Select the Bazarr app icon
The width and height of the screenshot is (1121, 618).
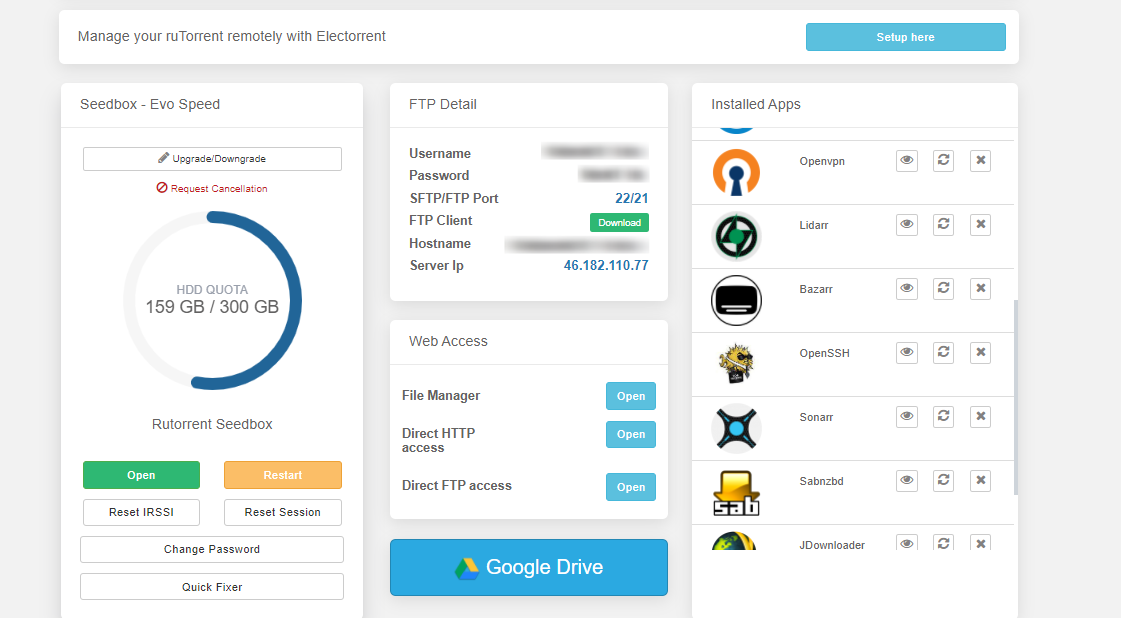tap(736, 300)
